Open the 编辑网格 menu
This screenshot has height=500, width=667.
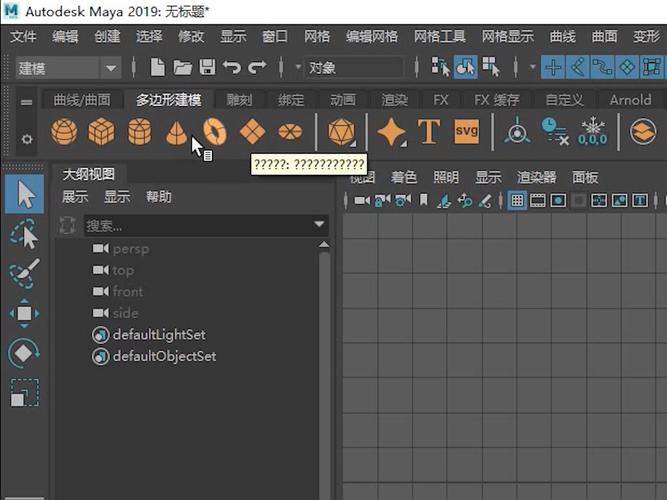372,36
